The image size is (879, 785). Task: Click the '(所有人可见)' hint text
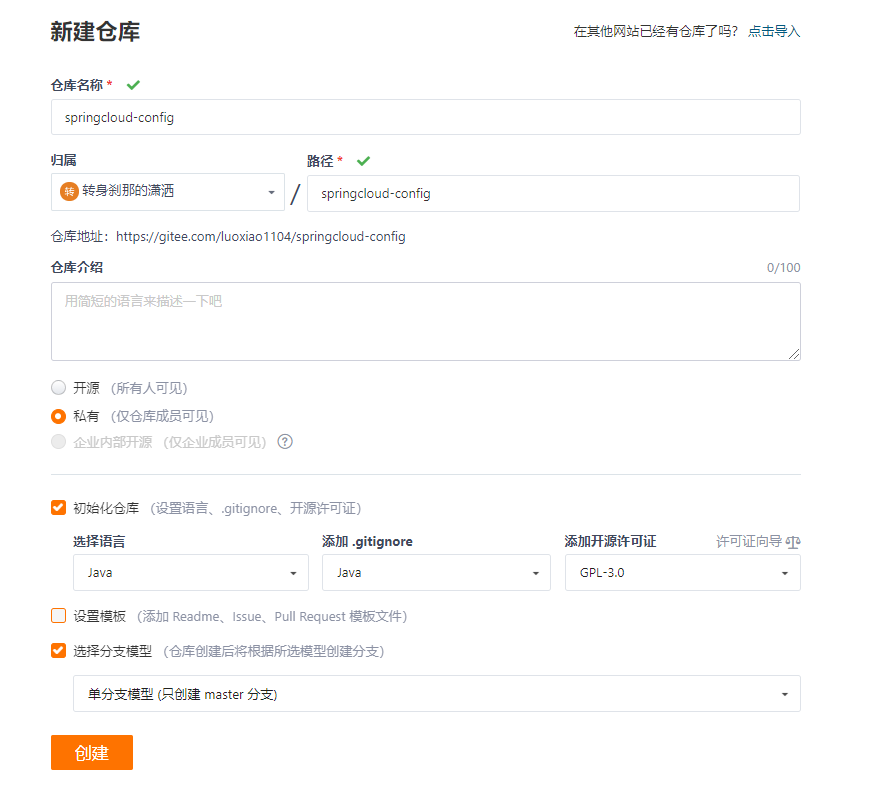pos(149,388)
